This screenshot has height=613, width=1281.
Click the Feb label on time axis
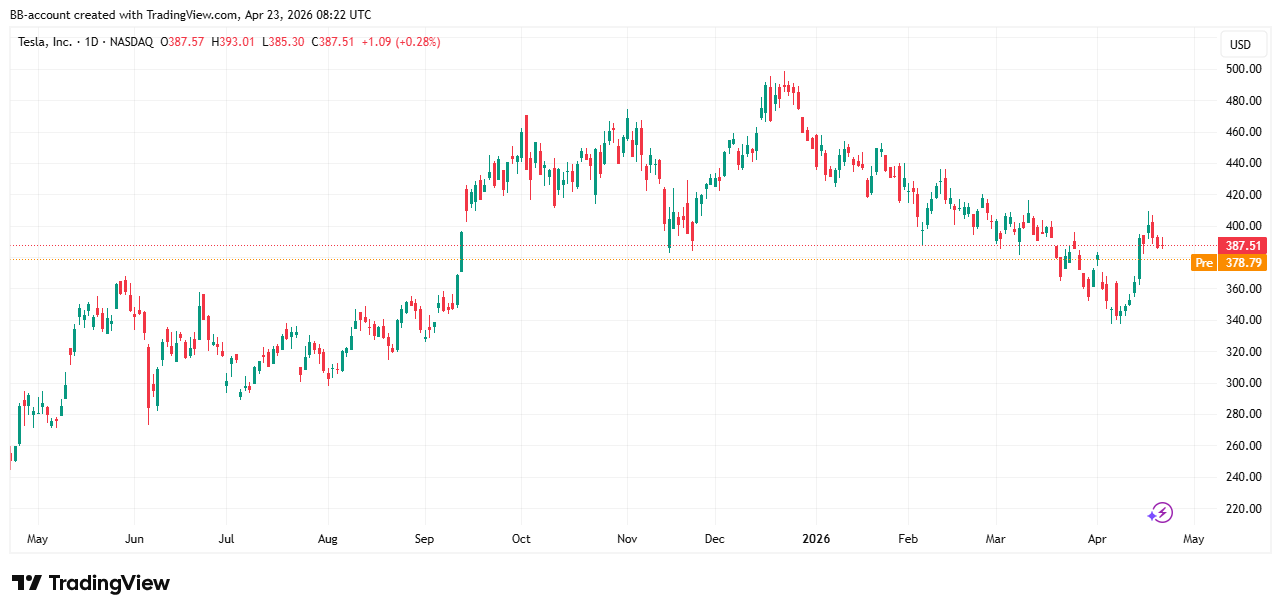pos(907,539)
